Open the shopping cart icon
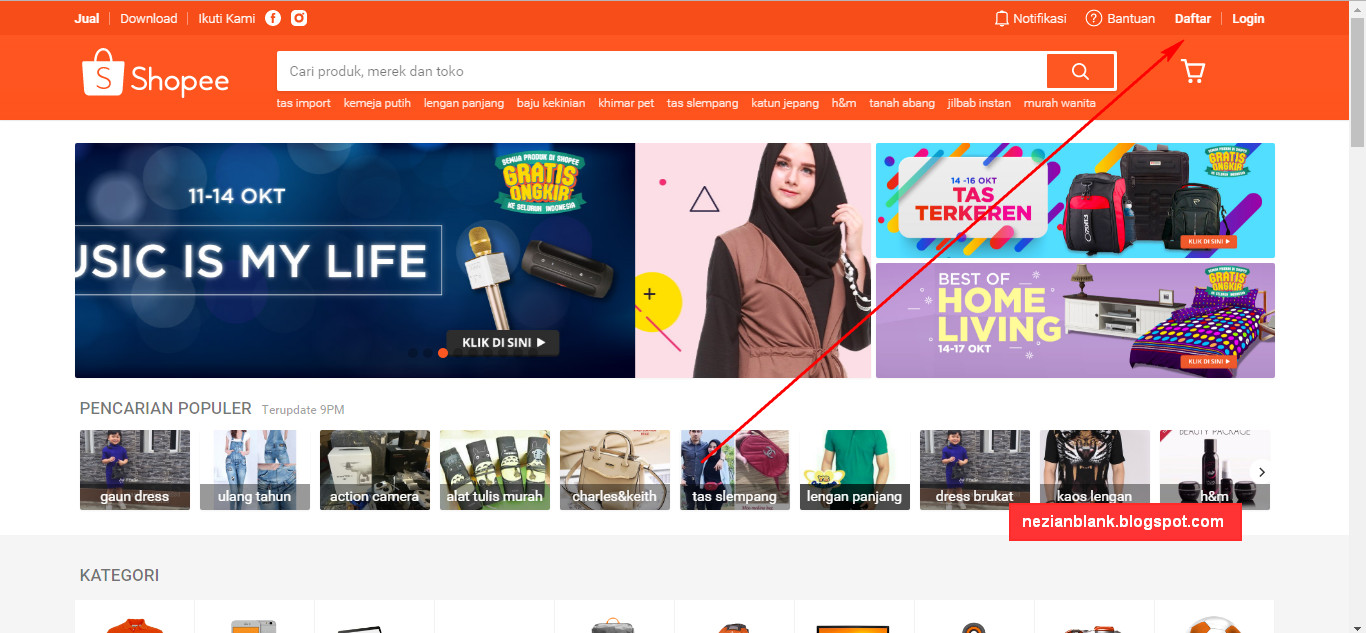1366x633 pixels. tap(1192, 71)
